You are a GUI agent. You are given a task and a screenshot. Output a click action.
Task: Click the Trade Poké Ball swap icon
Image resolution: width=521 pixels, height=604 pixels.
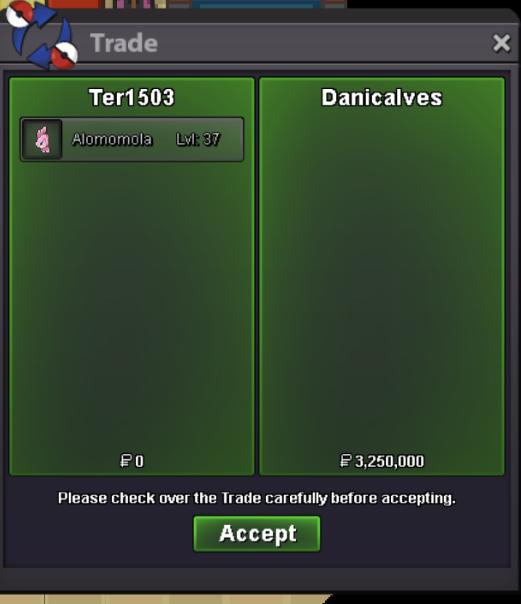[x=42, y=35]
